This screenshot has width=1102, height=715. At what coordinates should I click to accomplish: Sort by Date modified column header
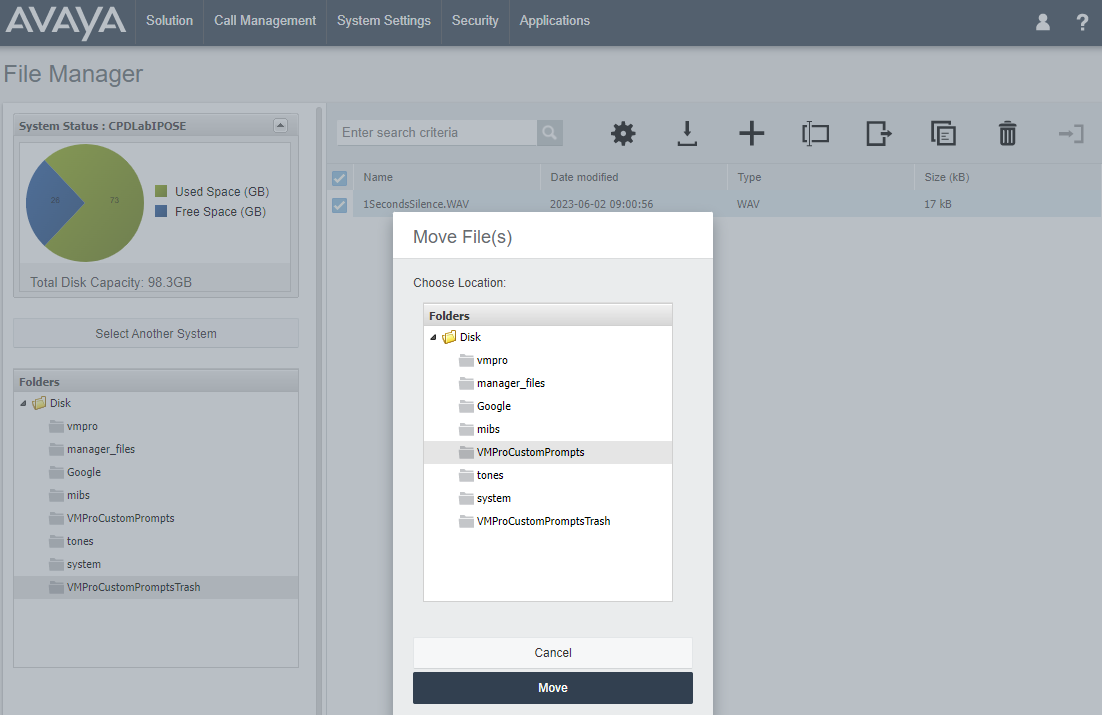634,177
